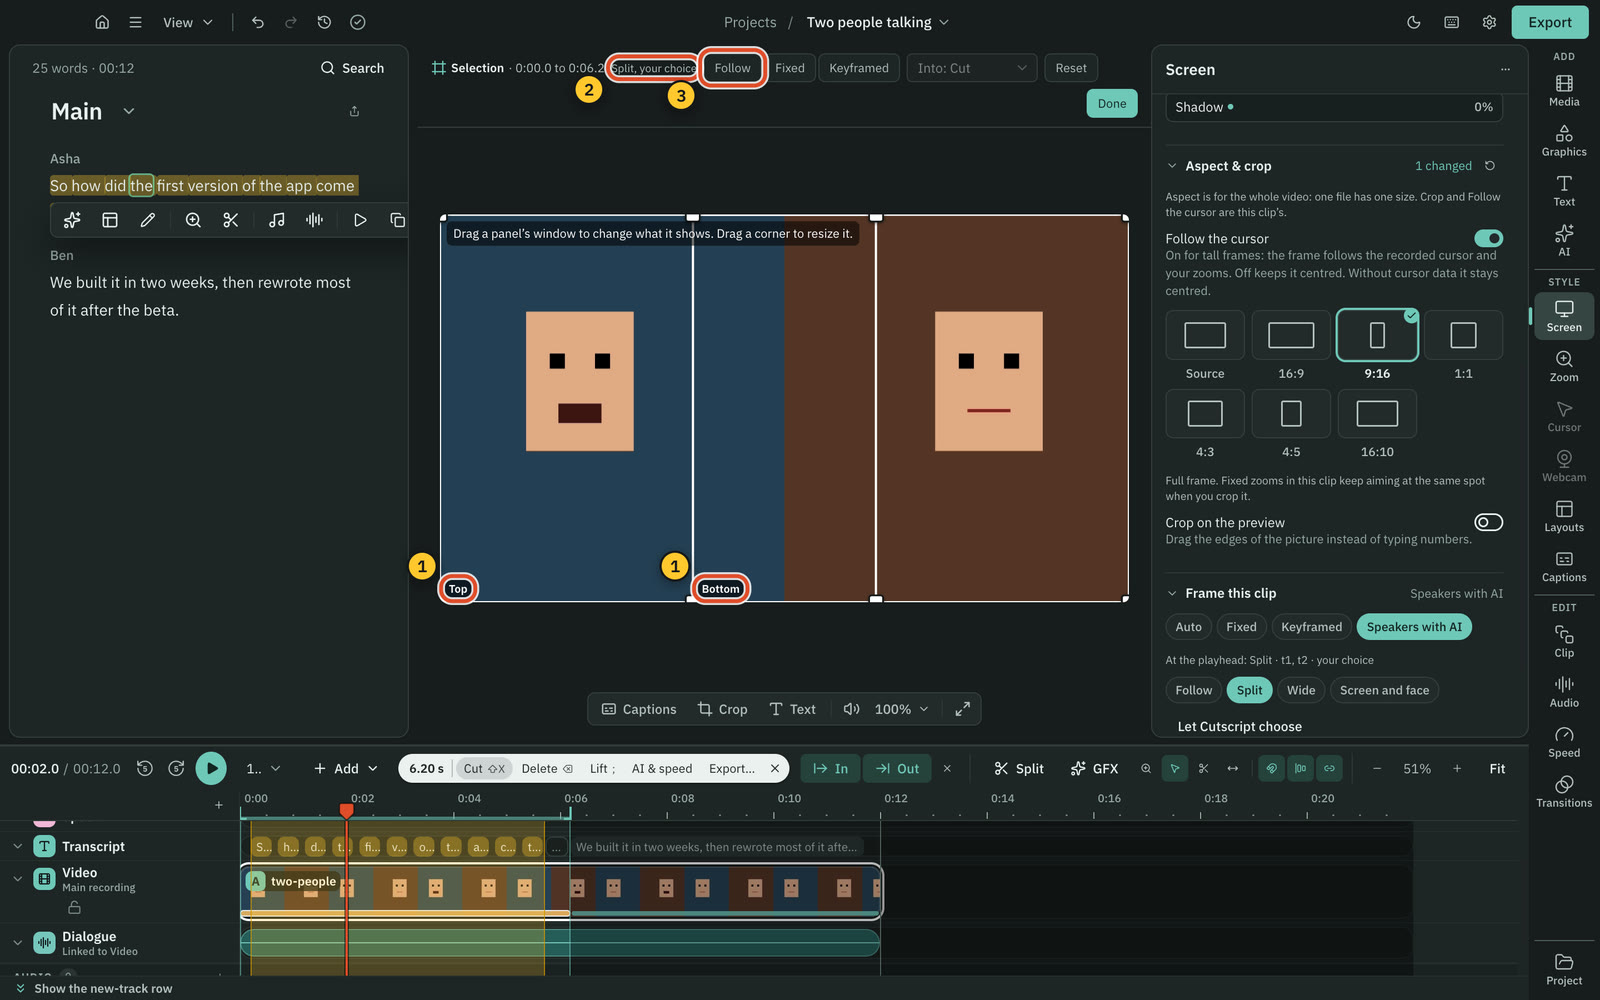Screen dimensions: 1600x1000
Task: Open the Speed panel
Action: [x=1564, y=741]
